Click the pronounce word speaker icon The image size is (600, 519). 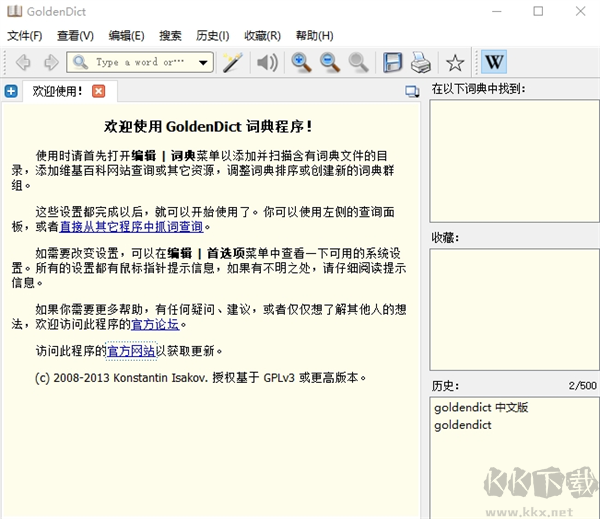click(x=267, y=63)
